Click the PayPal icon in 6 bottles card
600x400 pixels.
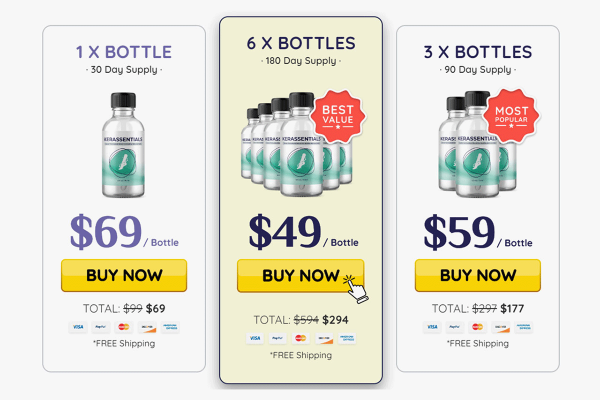(x=275, y=338)
